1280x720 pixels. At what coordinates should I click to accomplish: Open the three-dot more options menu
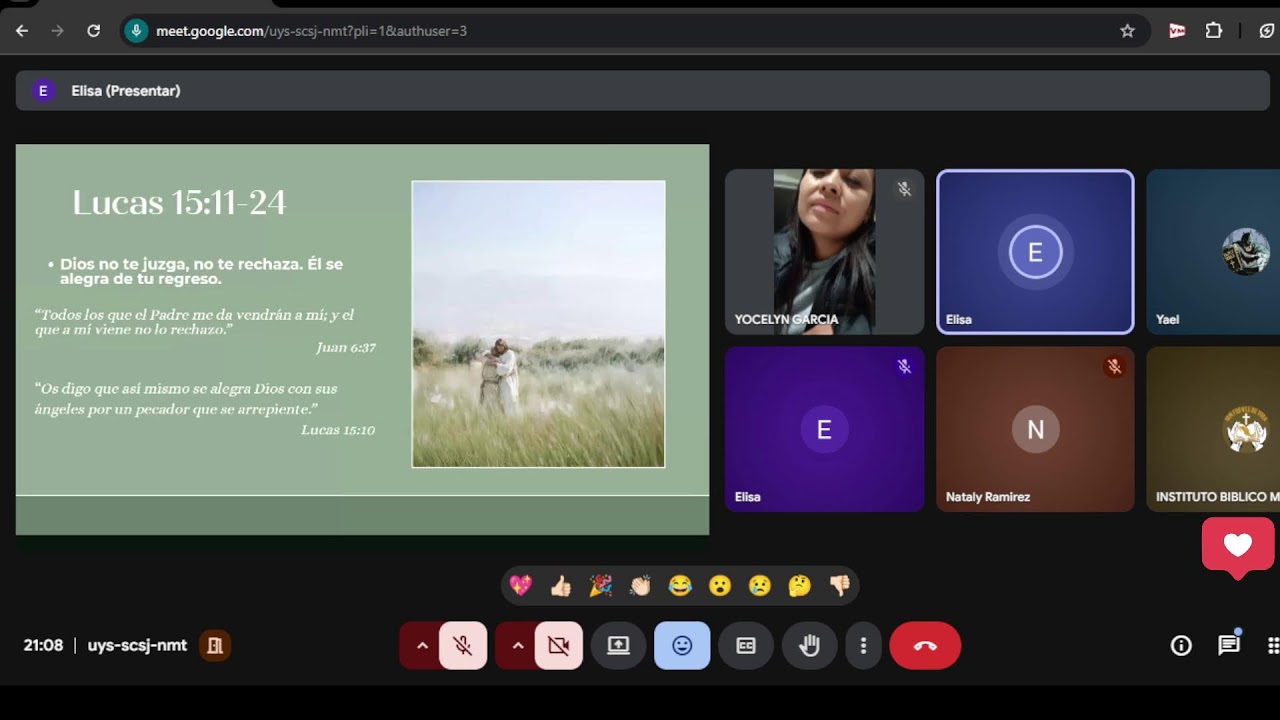coord(863,646)
